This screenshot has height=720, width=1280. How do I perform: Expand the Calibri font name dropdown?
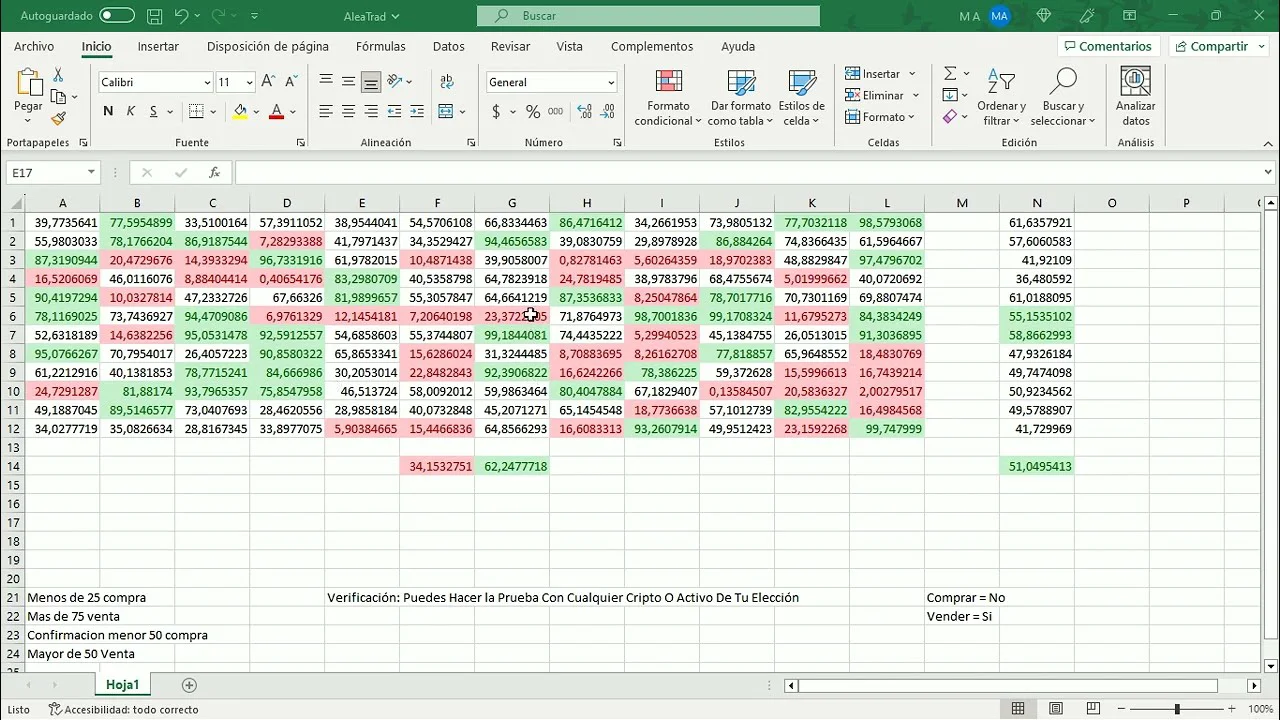pos(207,83)
